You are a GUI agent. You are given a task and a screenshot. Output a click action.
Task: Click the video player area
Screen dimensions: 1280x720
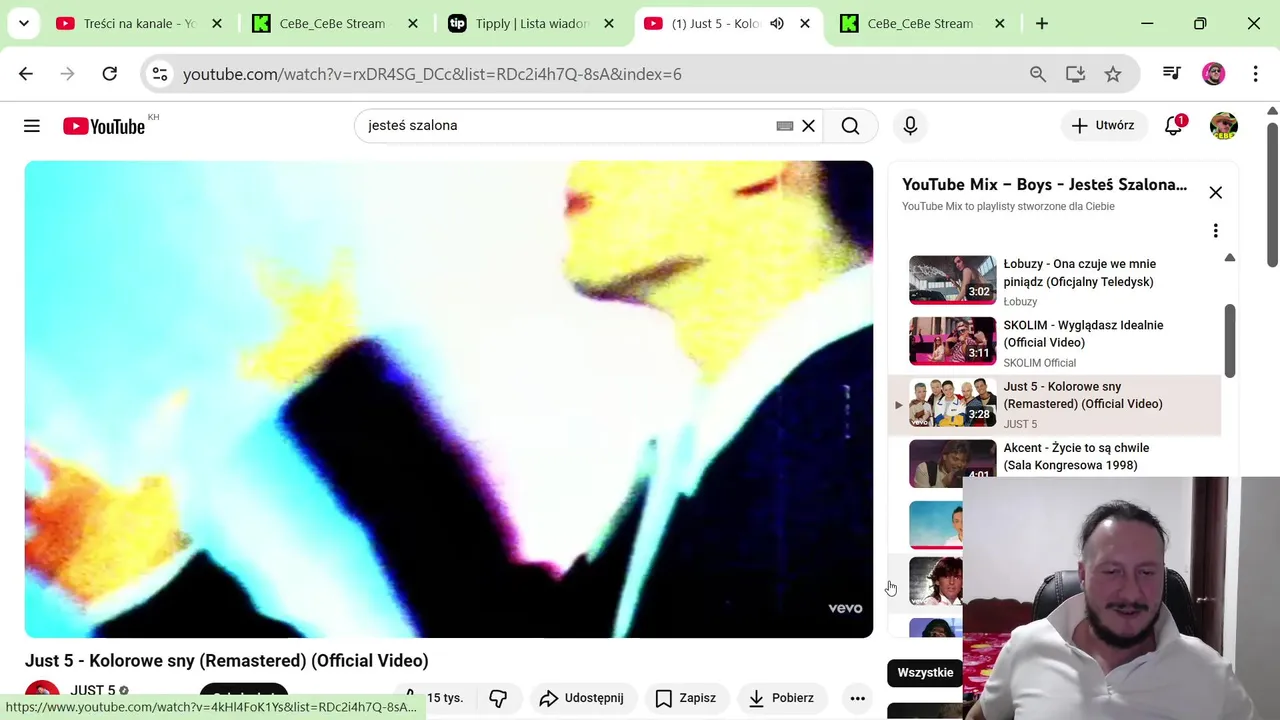coord(449,399)
